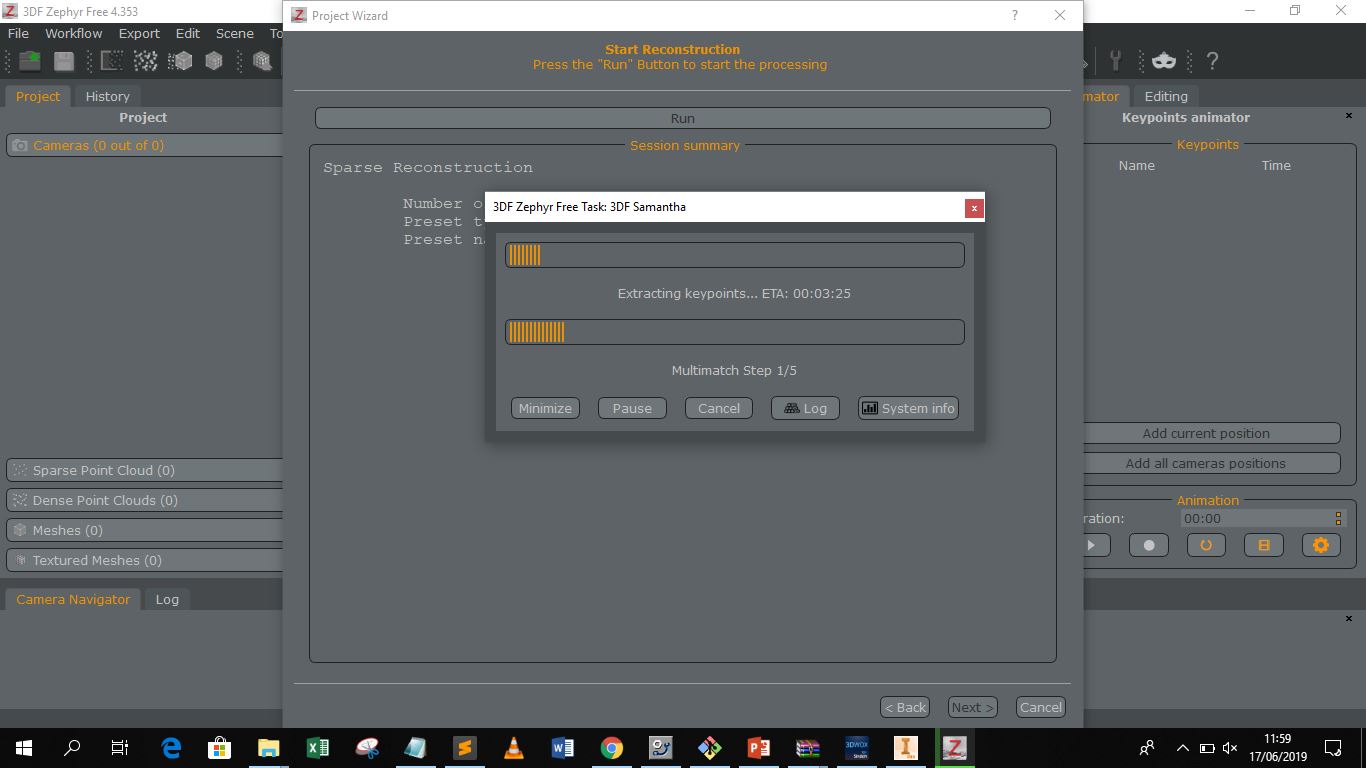
Task: Open Microsoft Edge from the taskbar
Action: coord(171,747)
